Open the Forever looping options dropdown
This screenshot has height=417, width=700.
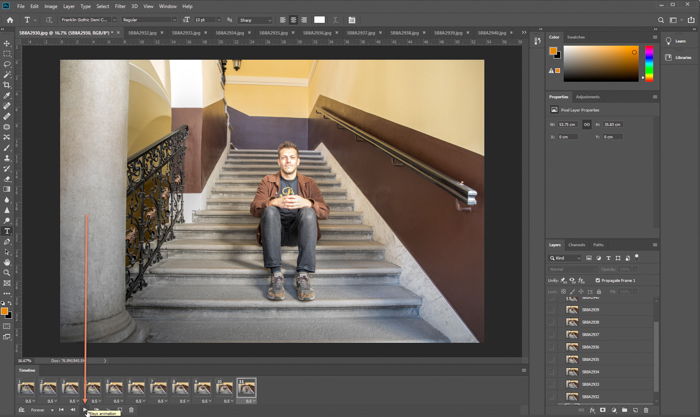40,409
